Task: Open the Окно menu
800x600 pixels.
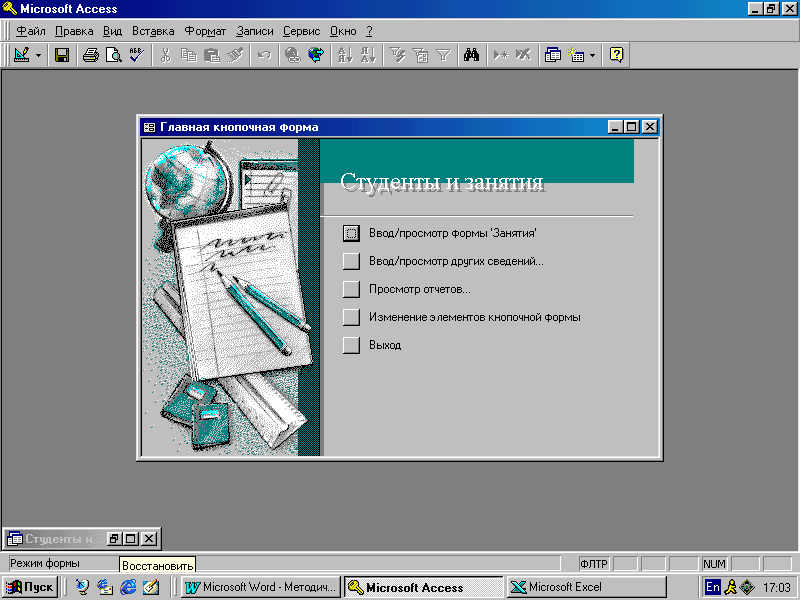Action: click(x=343, y=31)
